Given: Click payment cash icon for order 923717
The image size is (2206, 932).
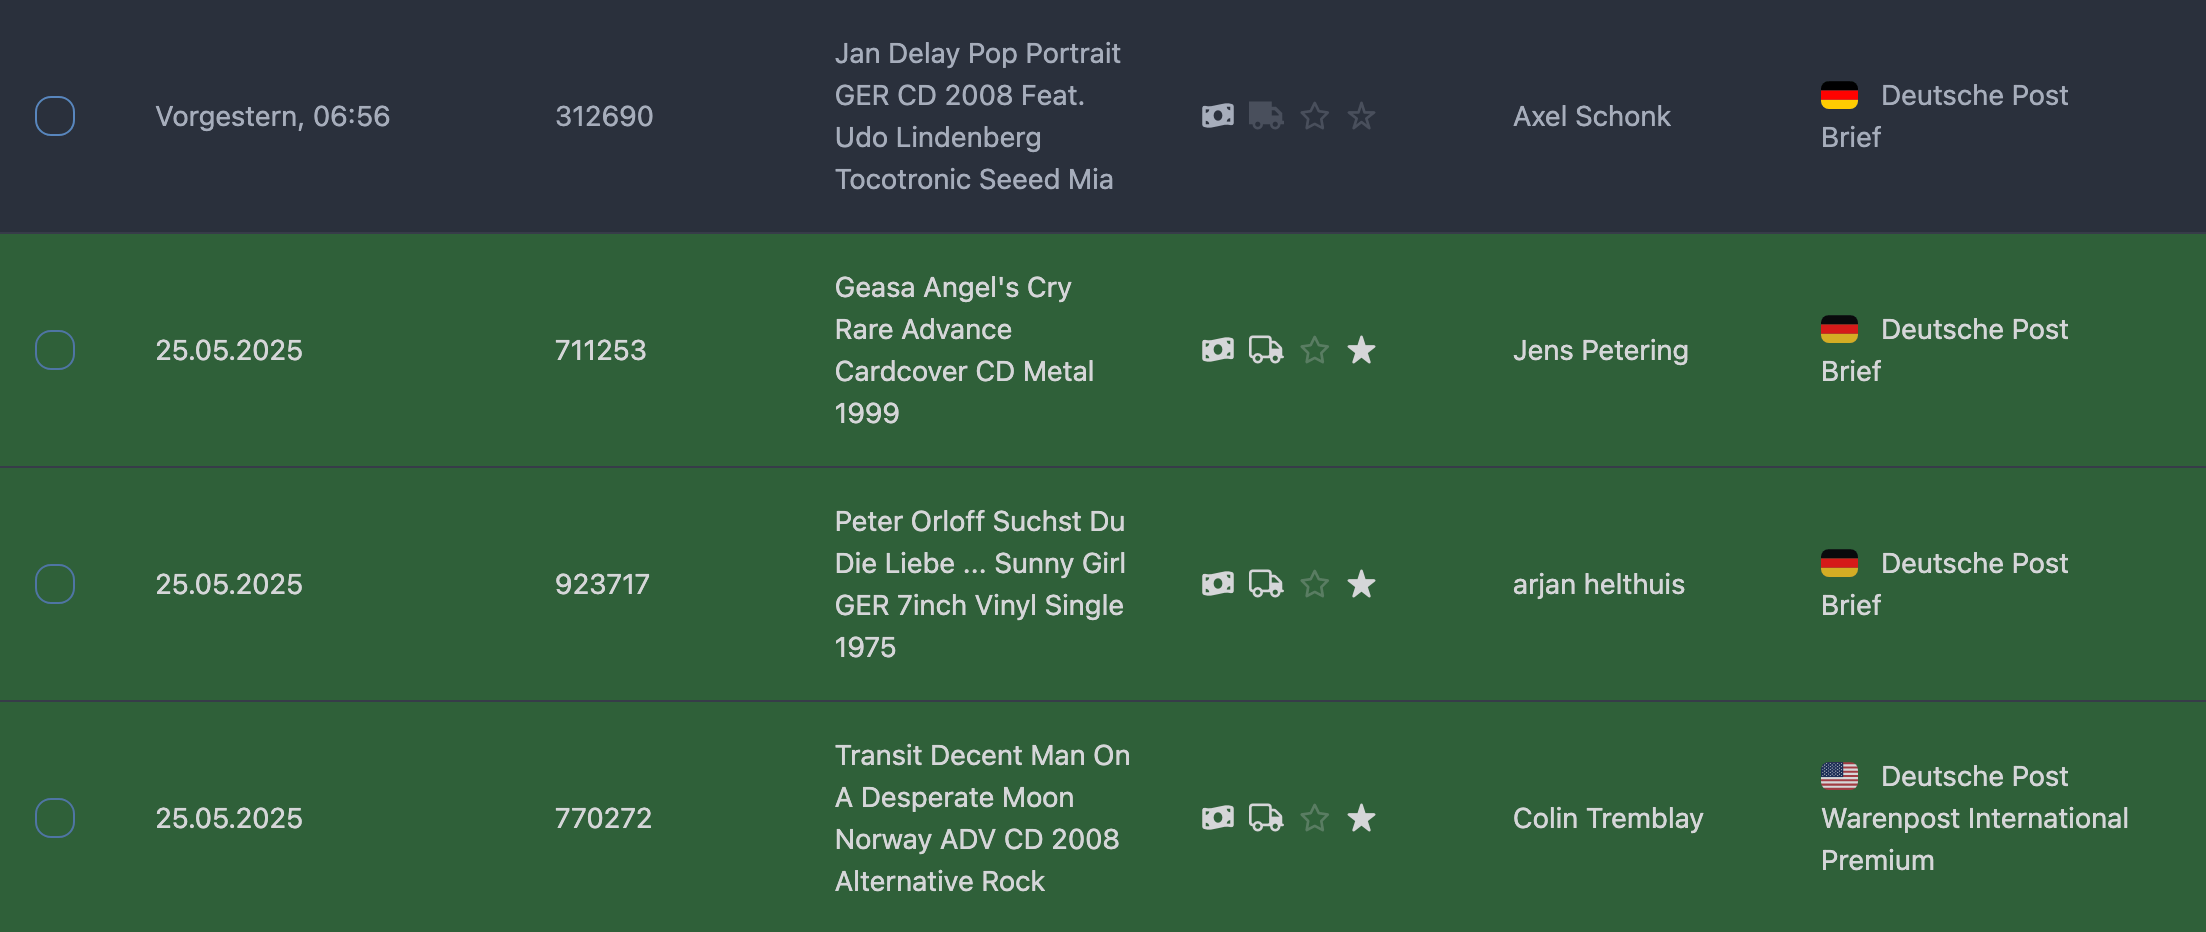Looking at the screenshot, I should pyautogui.click(x=1217, y=584).
